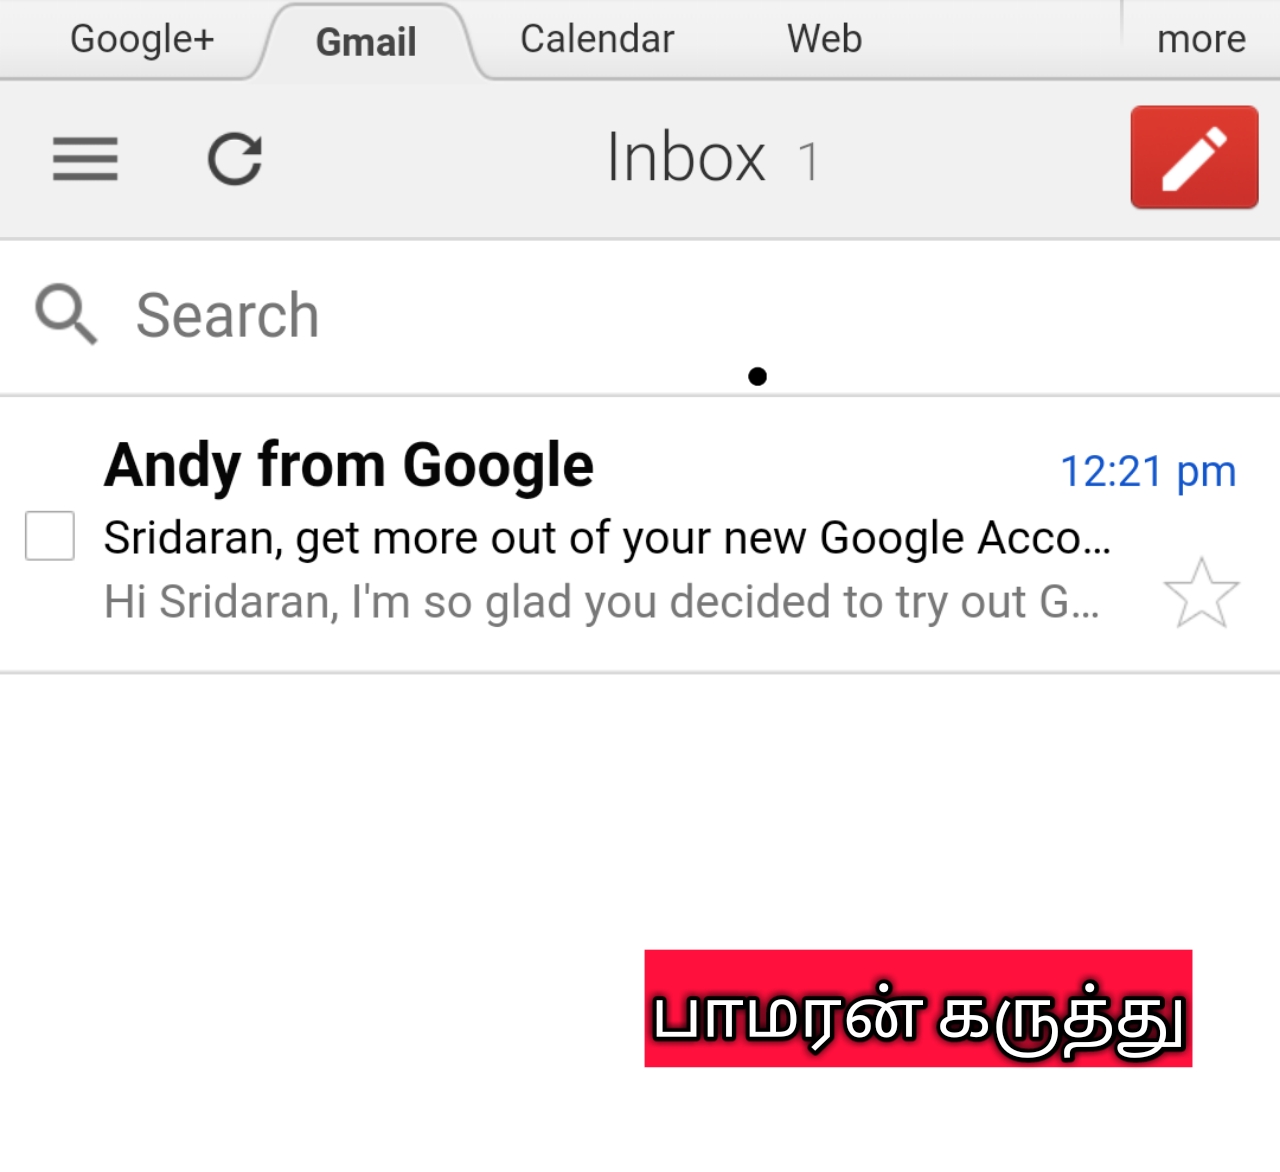This screenshot has width=1280, height=1172.
Task: Star the Andy from Google email
Action: (x=1201, y=593)
